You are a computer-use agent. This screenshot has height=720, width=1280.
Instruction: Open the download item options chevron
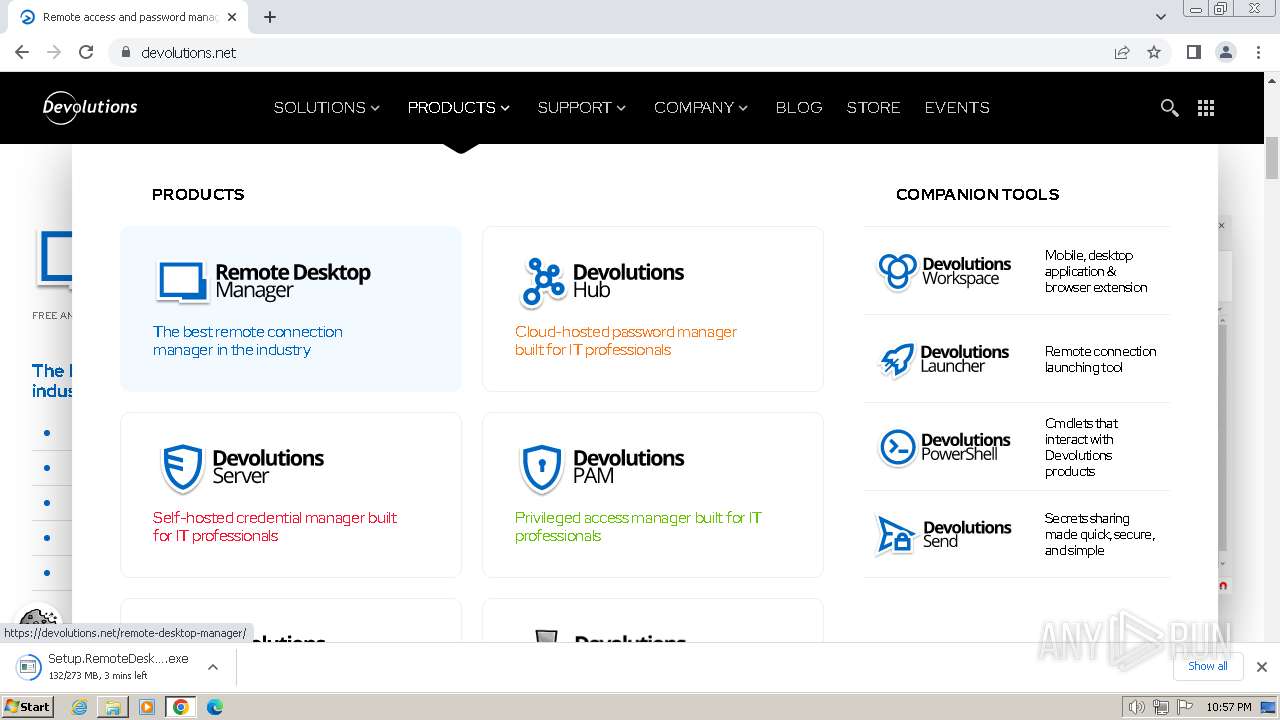click(212, 667)
